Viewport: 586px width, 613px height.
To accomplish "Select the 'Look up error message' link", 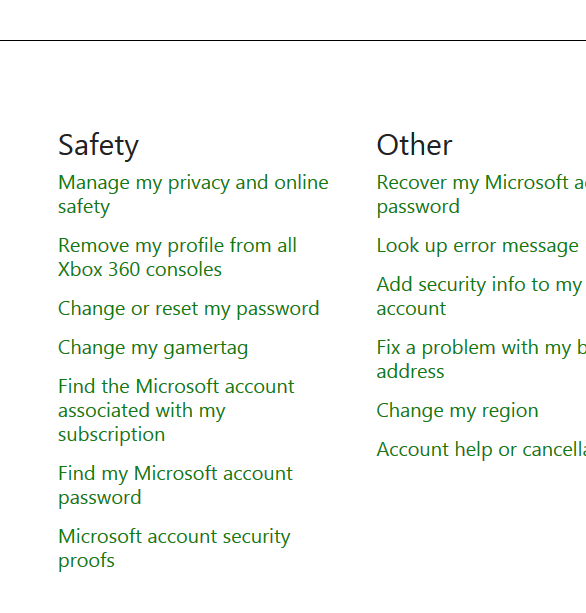I will pyautogui.click(x=477, y=246).
